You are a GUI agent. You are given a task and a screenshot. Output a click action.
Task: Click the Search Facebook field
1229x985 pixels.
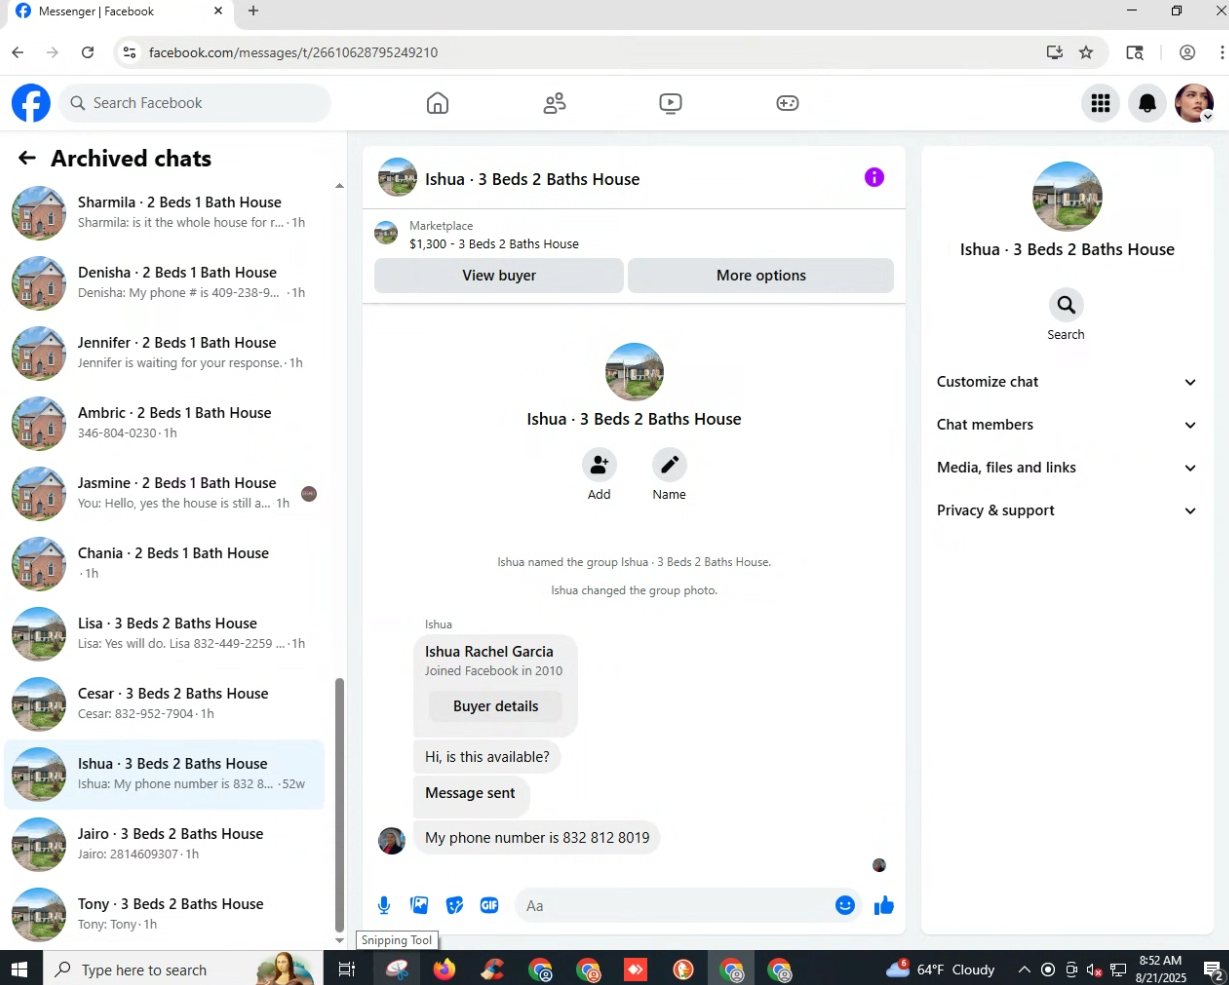point(195,103)
